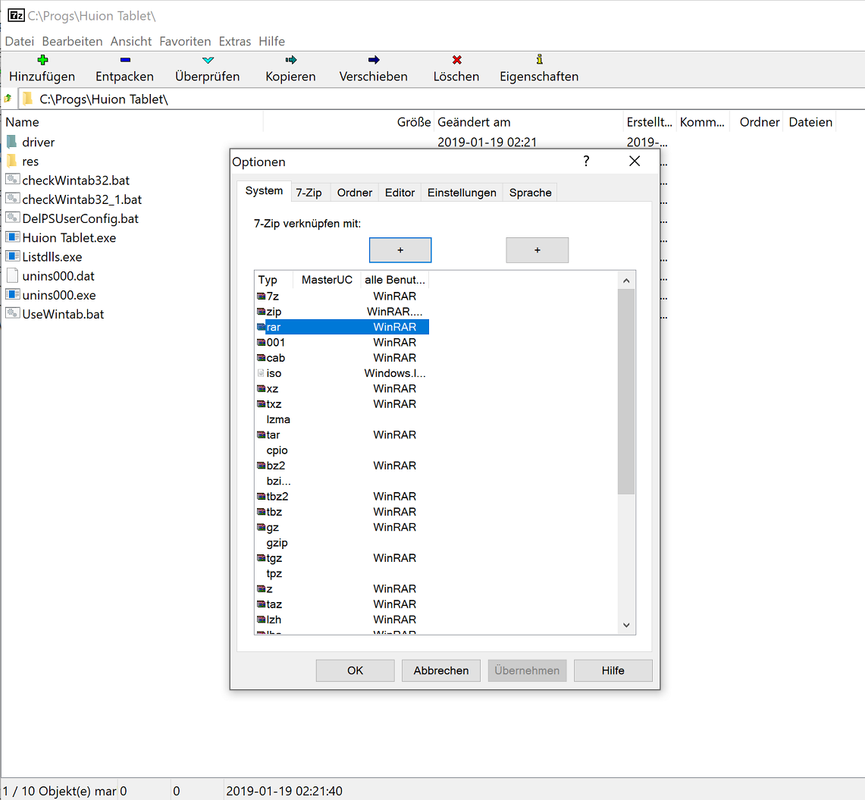Select the lzh type row
Image resolution: width=865 pixels, height=800 pixels.
pyautogui.click(x=343, y=620)
